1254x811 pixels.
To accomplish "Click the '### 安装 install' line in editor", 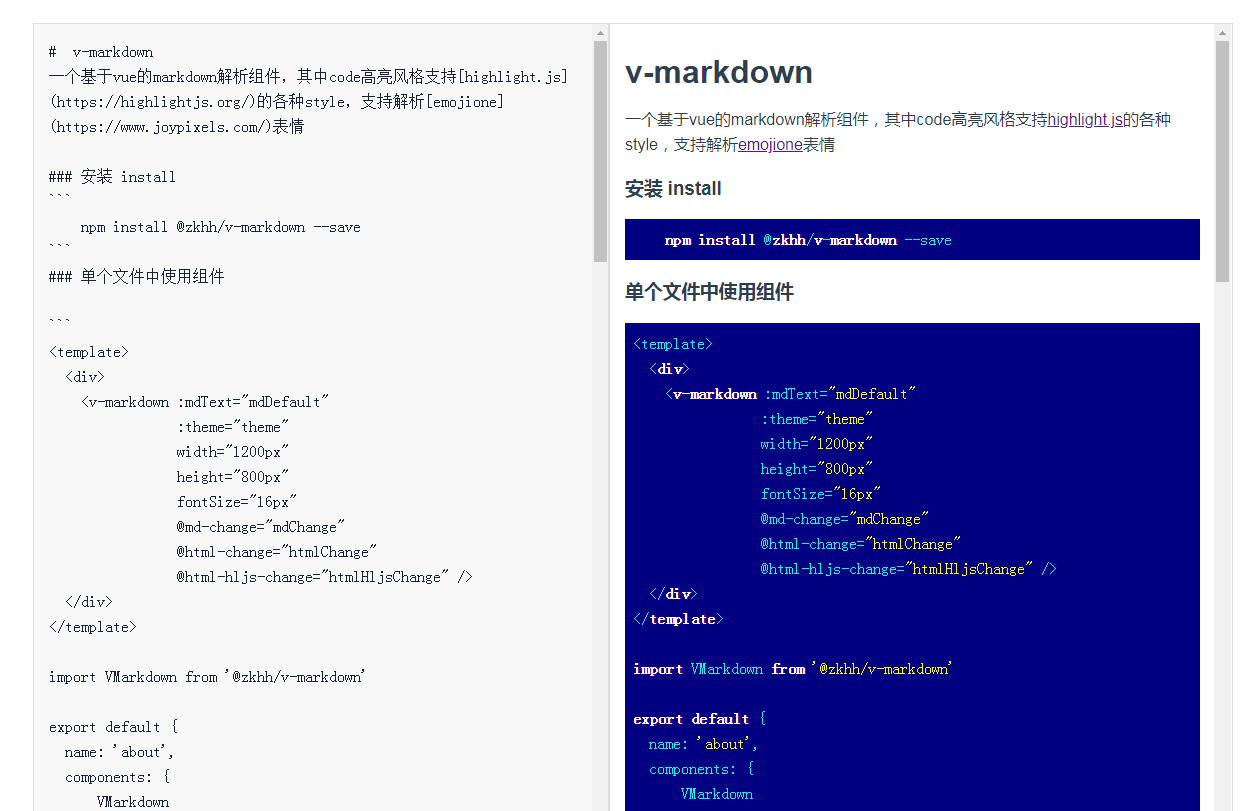I will pos(112,177).
